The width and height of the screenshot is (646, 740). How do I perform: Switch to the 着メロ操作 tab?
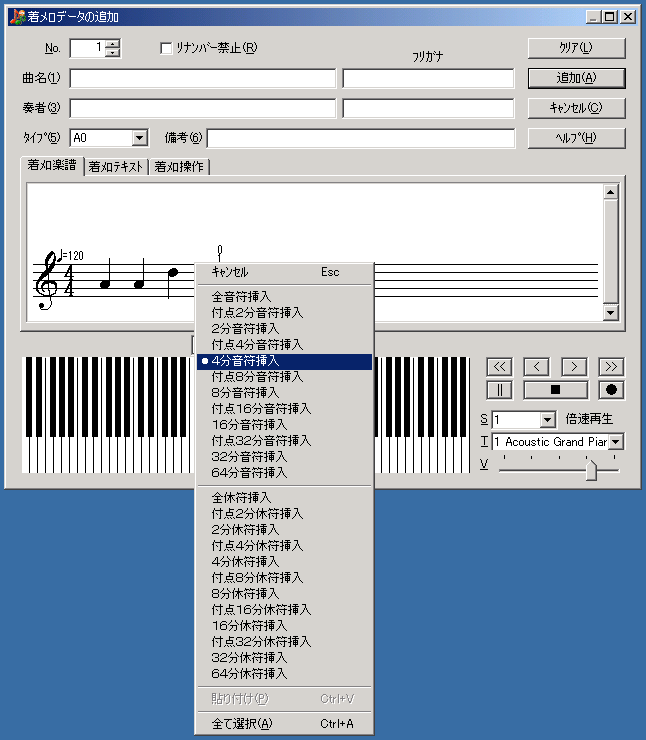pos(179,167)
